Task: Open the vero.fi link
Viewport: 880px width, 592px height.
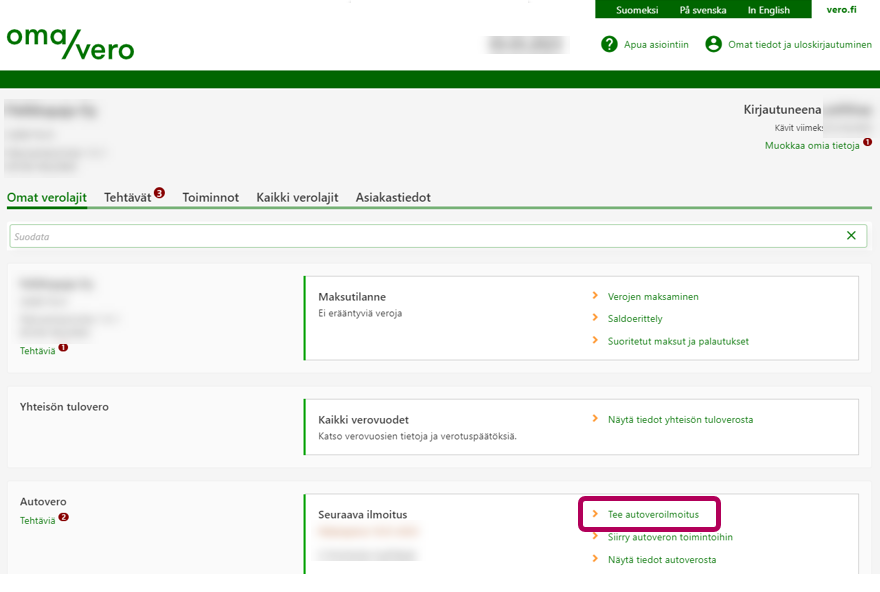Action: (x=841, y=10)
